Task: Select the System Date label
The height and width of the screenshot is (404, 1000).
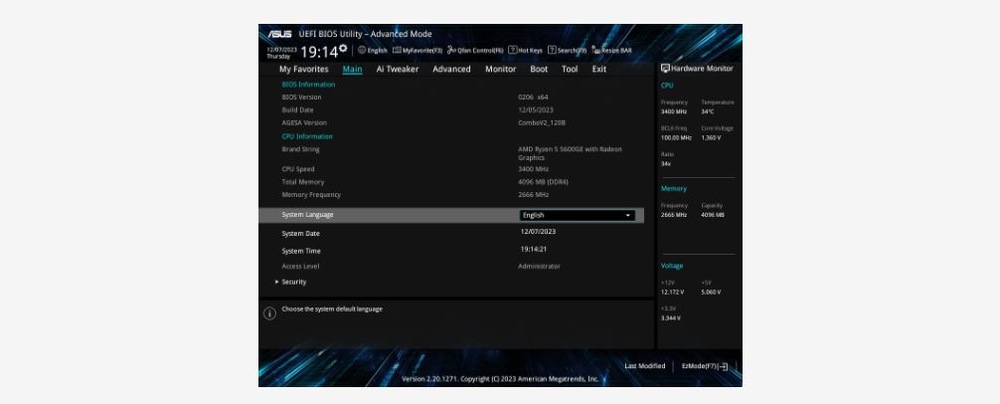Action: (301, 234)
